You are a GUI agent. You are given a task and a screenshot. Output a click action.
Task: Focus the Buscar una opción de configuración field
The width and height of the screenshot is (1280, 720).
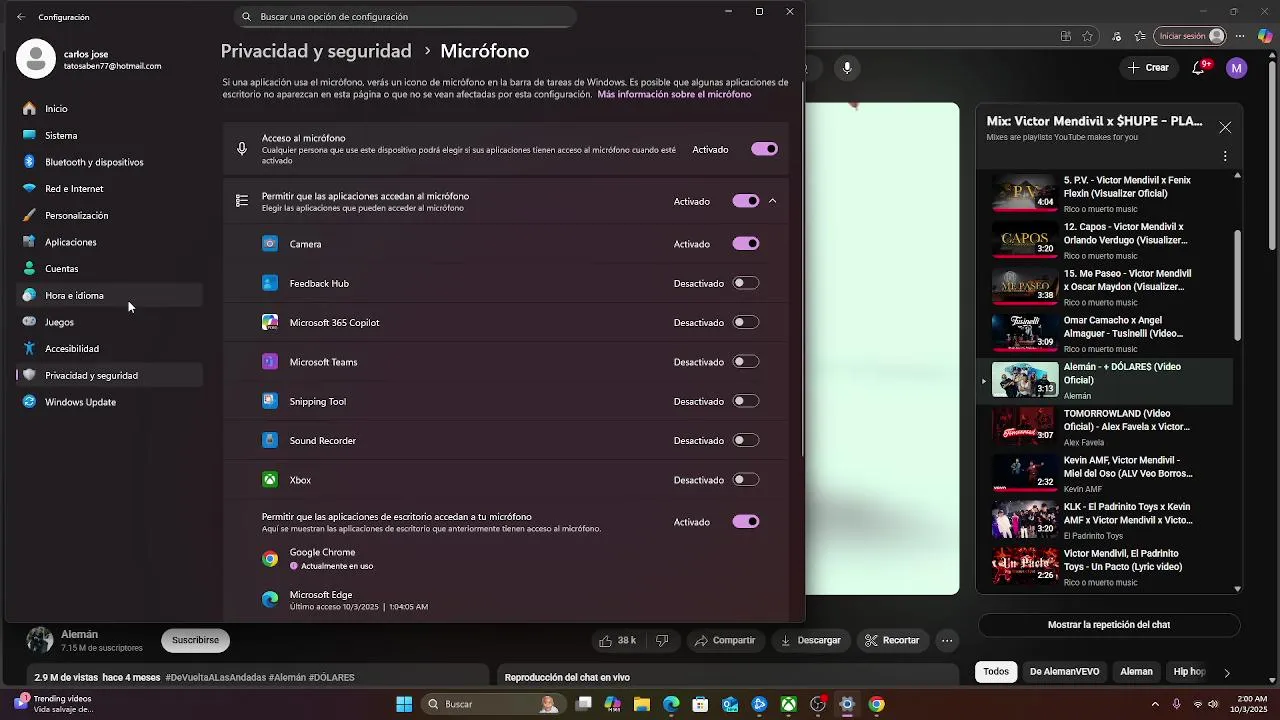(x=405, y=17)
